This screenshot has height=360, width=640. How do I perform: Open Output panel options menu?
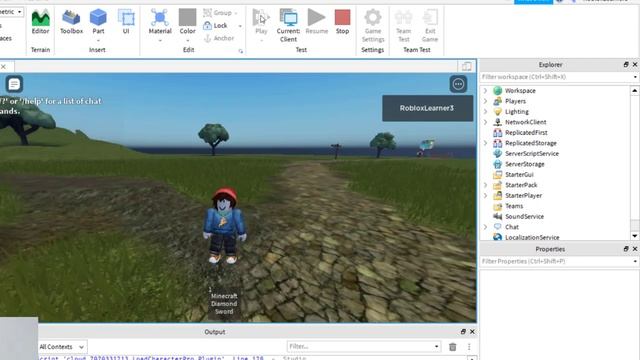[x=469, y=347]
